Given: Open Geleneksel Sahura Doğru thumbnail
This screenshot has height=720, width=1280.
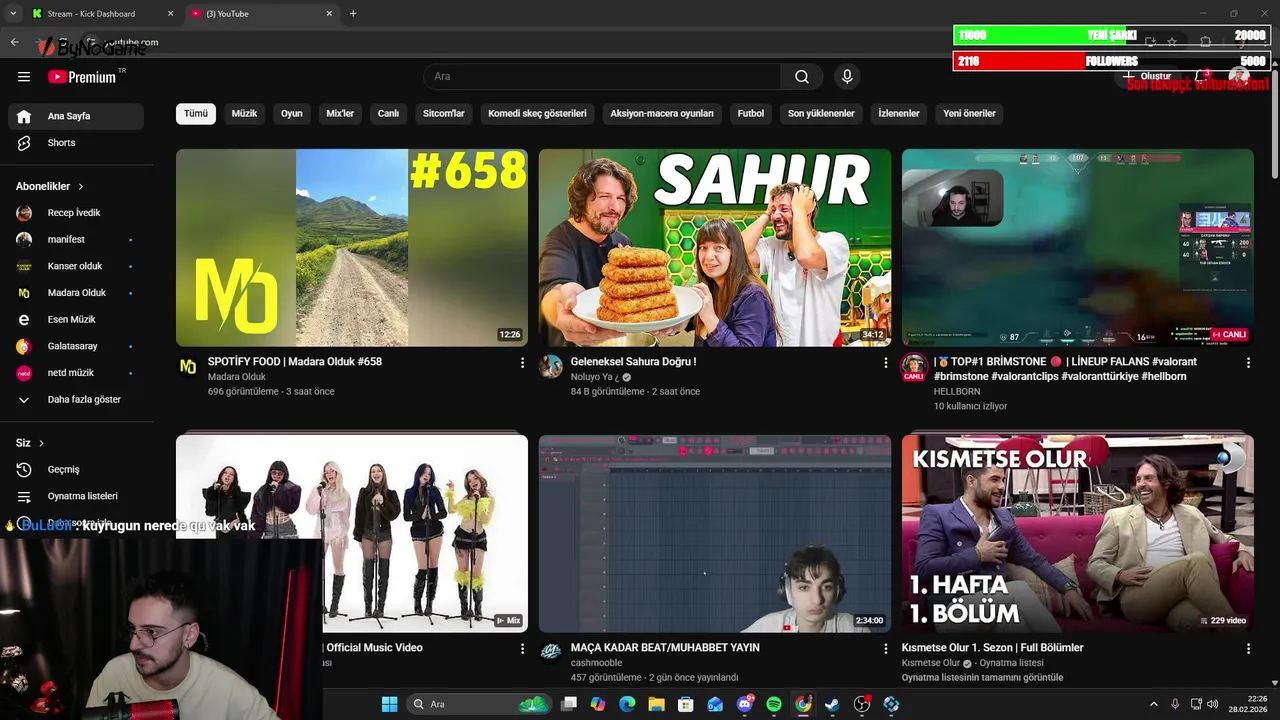Looking at the screenshot, I should pos(715,248).
